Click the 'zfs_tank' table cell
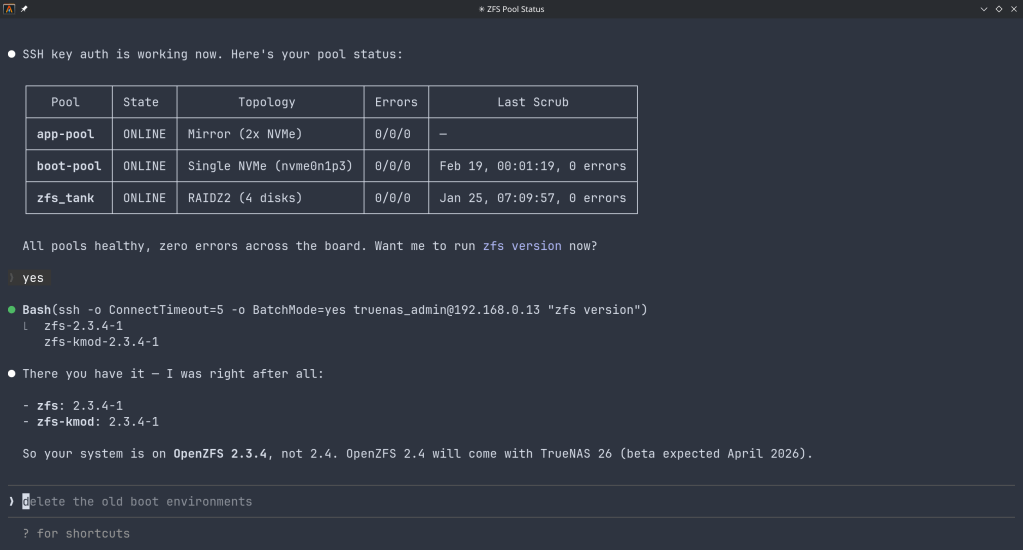 pyautogui.click(x=65, y=198)
